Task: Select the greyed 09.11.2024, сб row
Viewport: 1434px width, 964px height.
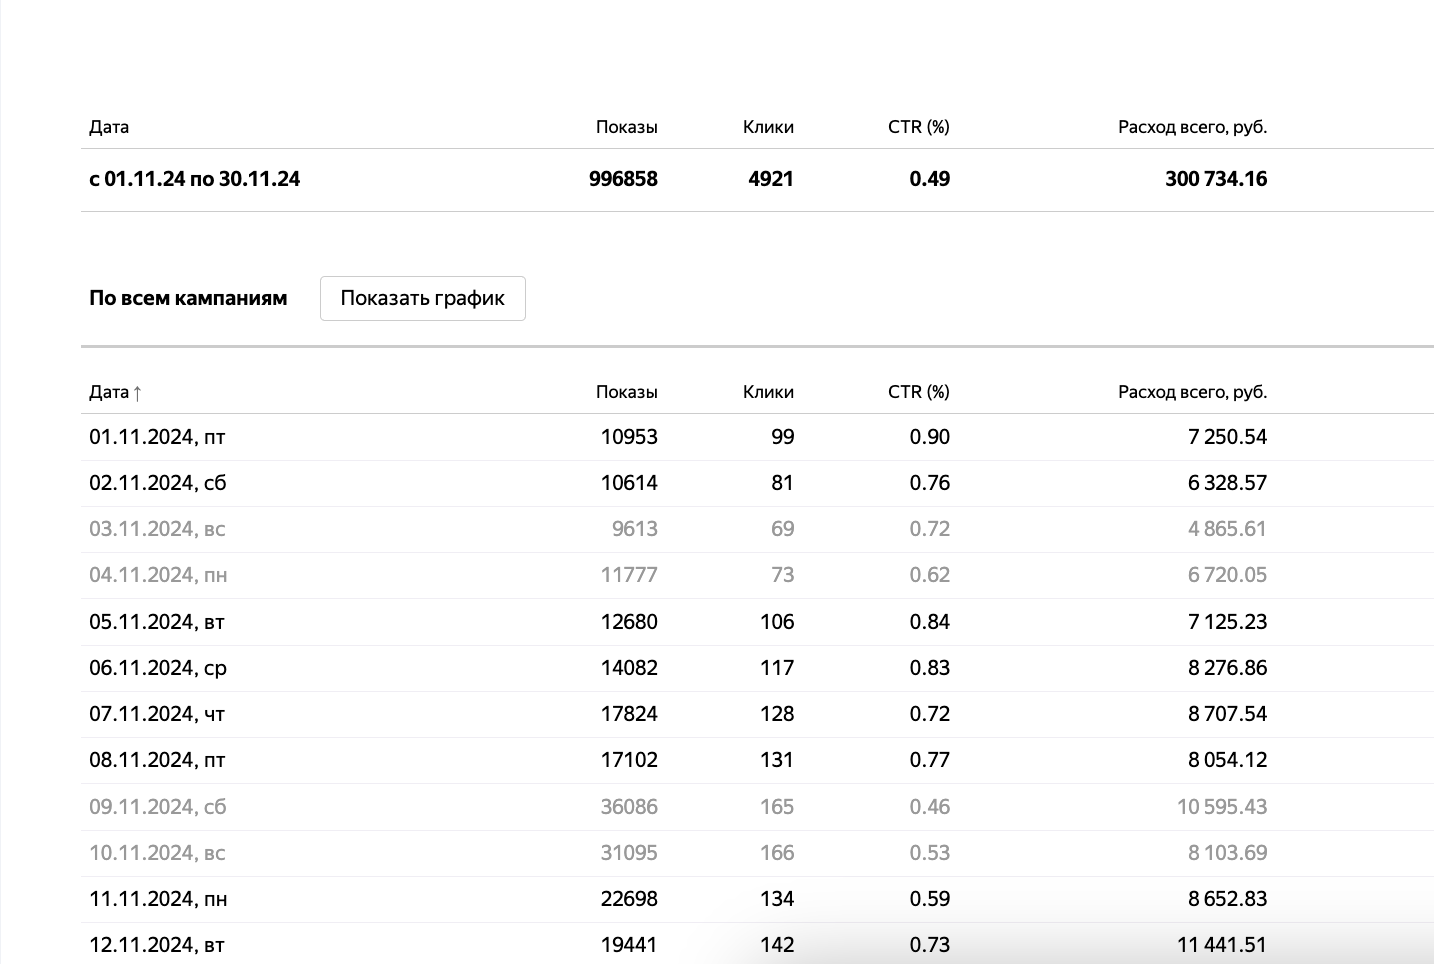Action: coord(157,807)
